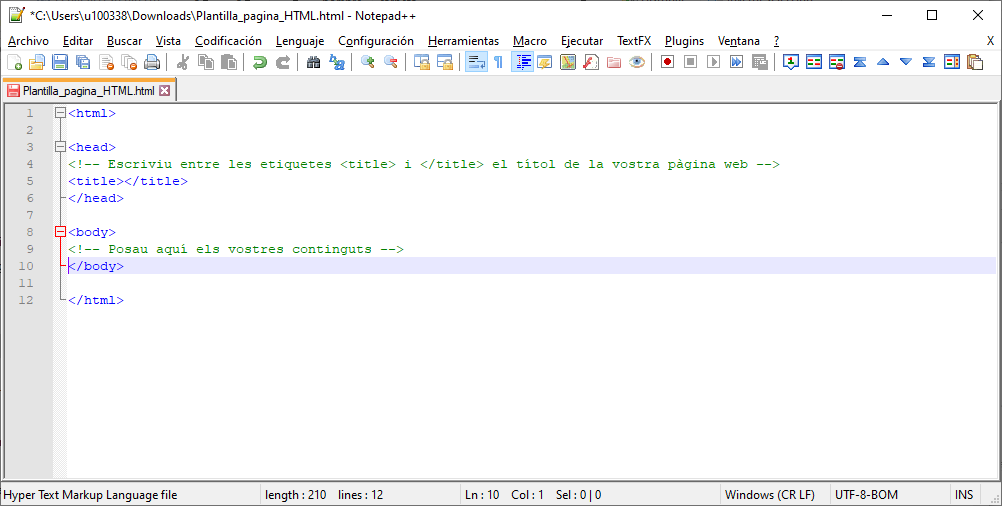Jump to the last difference icon
Image resolution: width=1002 pixels, height=506 pixels.
tap(929, 62)
